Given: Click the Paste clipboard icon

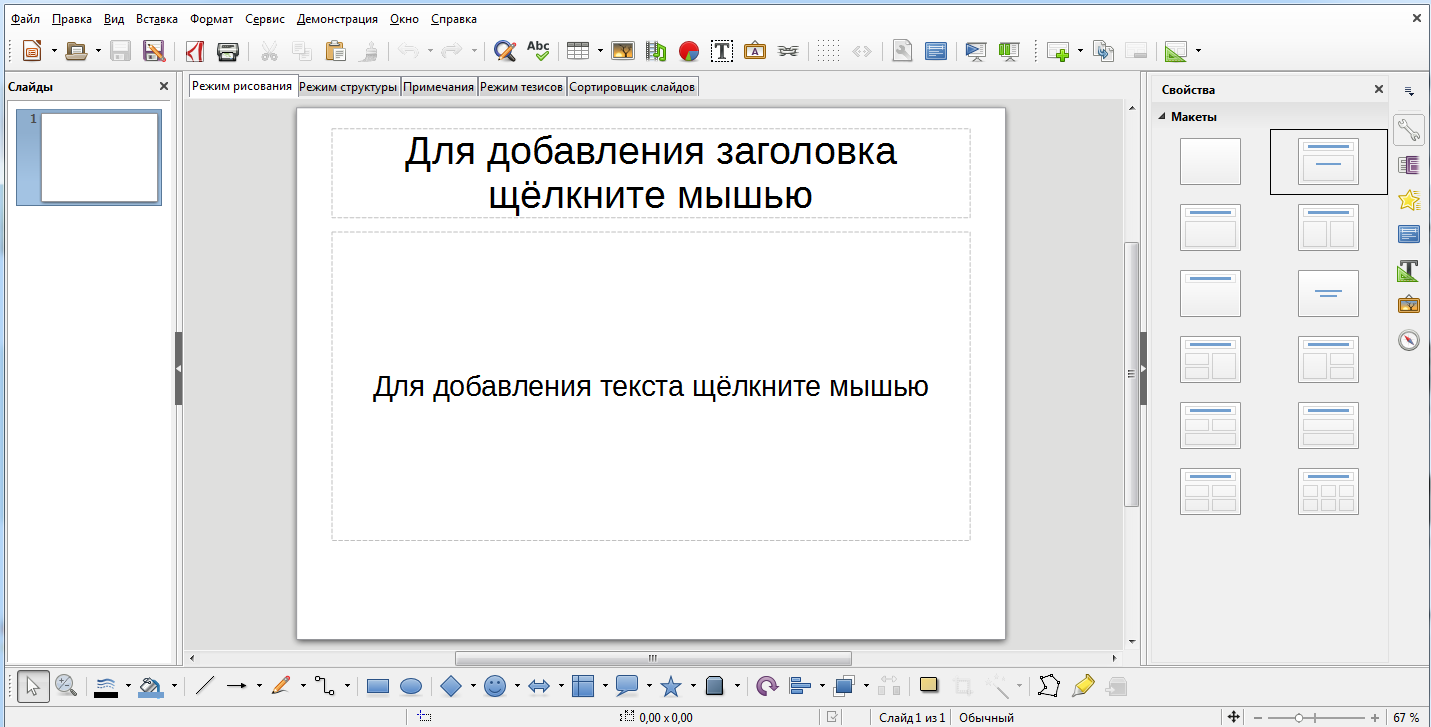Looking at the screenshot, I should pos(336,51).
